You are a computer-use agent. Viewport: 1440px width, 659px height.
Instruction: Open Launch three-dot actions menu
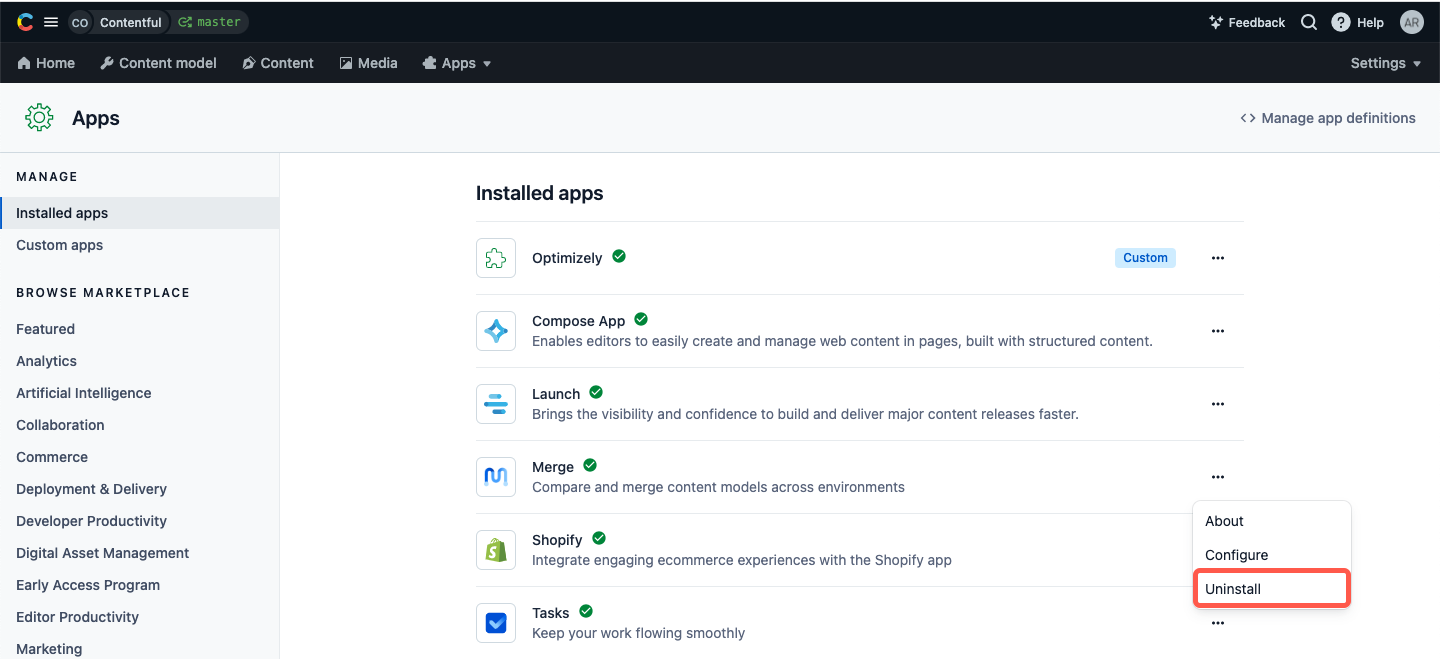1218,404
